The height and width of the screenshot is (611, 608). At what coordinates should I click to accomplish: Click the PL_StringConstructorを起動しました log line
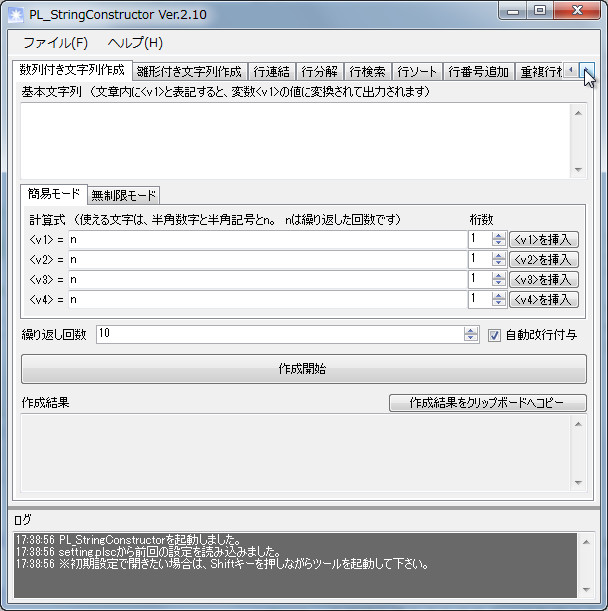coord(129,540)
